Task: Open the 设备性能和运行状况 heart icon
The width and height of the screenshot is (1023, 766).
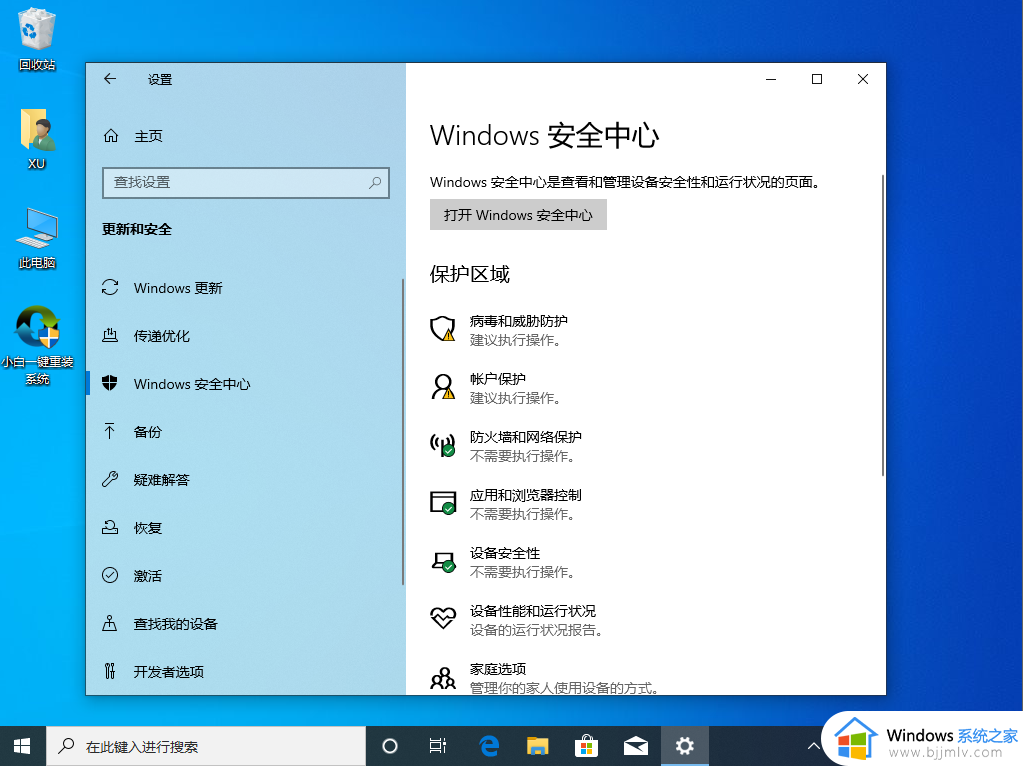Action: click(x=443, y=618)
